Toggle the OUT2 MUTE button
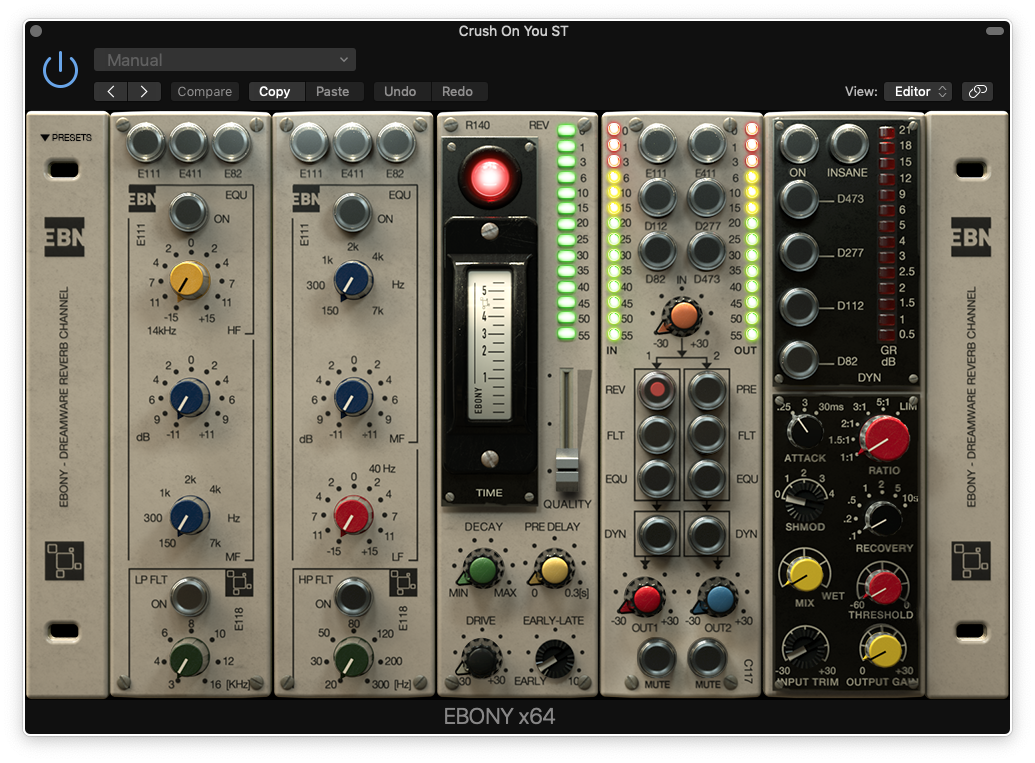Screen dimensions: 1035x763 click(707, 657)
